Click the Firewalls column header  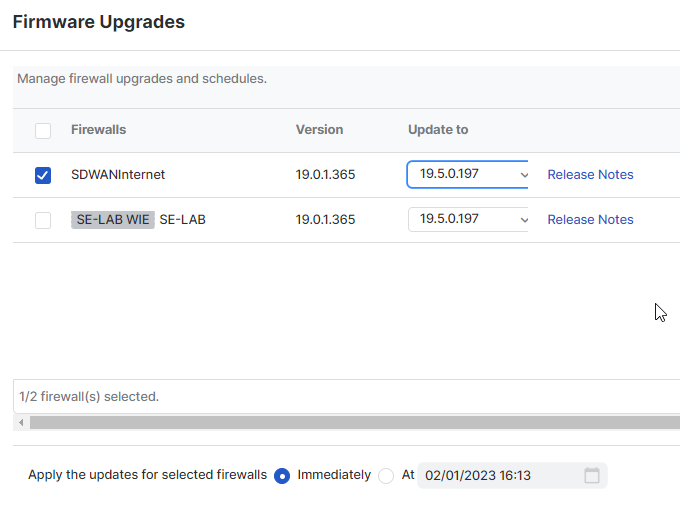[98, 130]
